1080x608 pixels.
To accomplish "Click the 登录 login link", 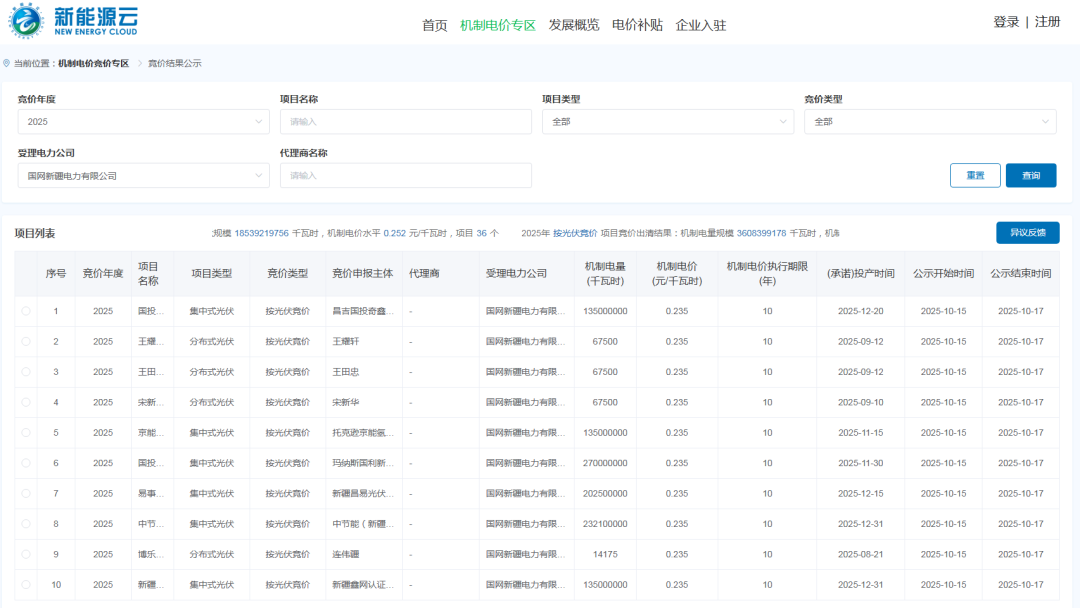I will click(1006, 22).
